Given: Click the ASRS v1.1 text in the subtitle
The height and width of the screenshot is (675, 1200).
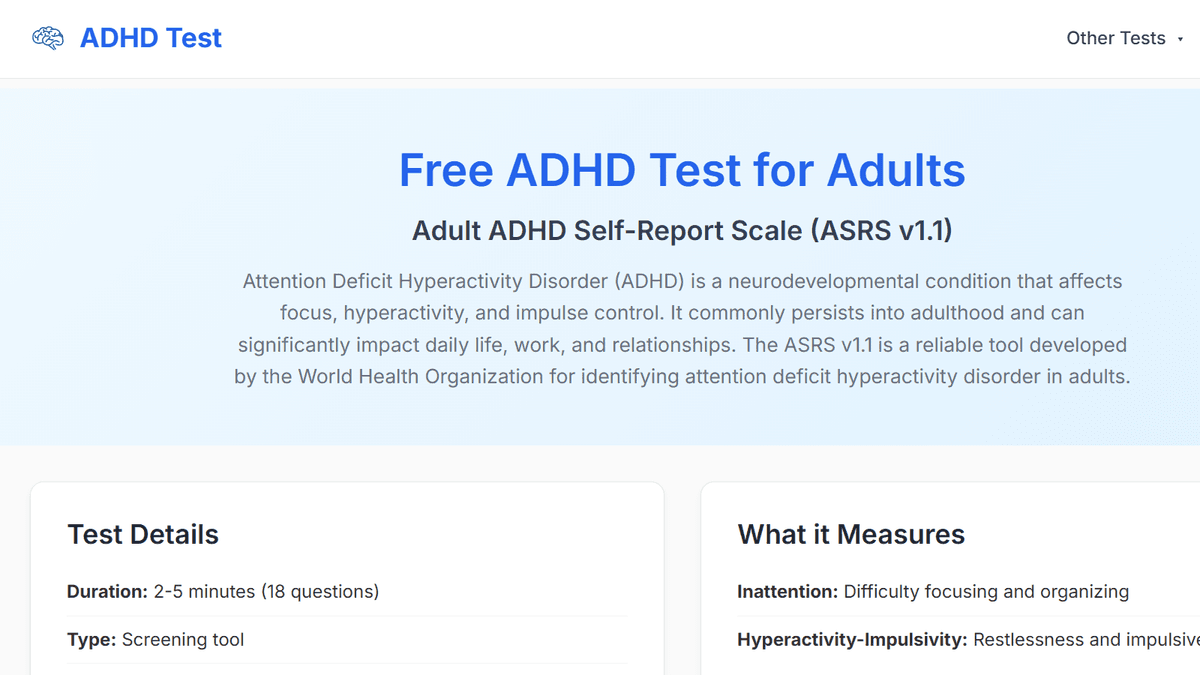Looking at the screenshot, I should point(881,231).
